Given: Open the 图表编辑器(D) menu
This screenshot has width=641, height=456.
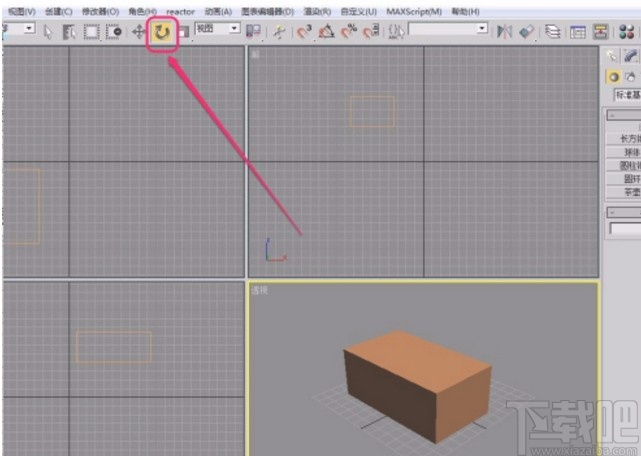Looking at the screenshot, I should (x=268, y=12).
